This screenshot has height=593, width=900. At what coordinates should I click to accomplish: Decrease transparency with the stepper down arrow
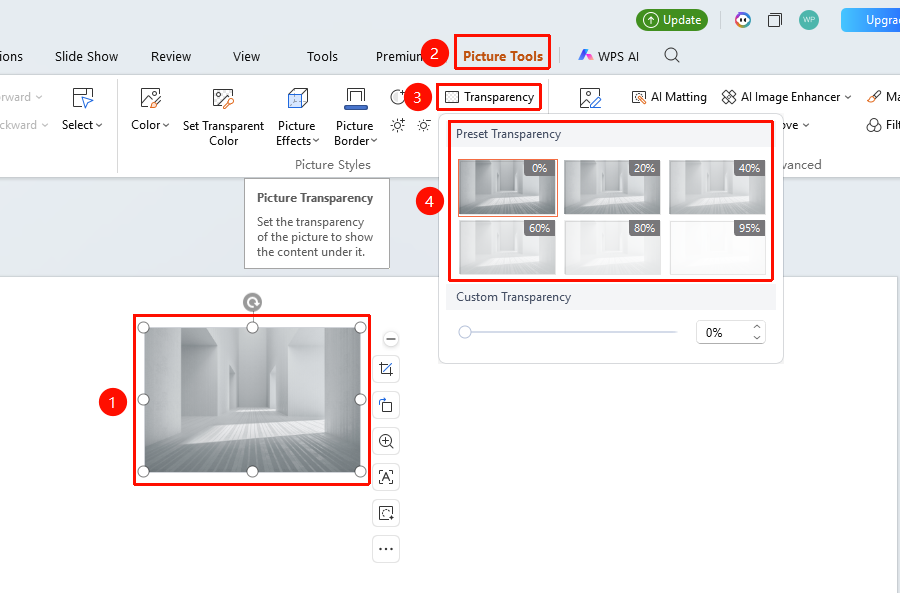pos(757,338)
